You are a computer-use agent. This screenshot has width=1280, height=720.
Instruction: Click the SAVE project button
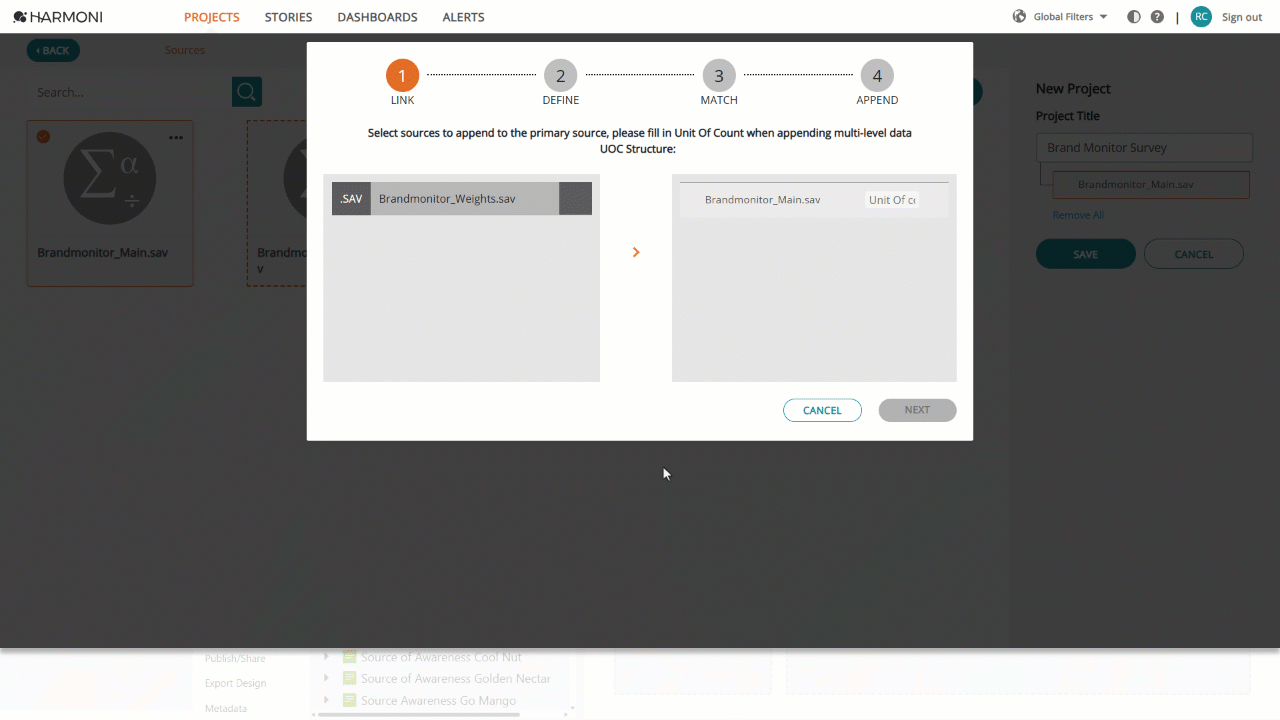(x=1085, y=254)
